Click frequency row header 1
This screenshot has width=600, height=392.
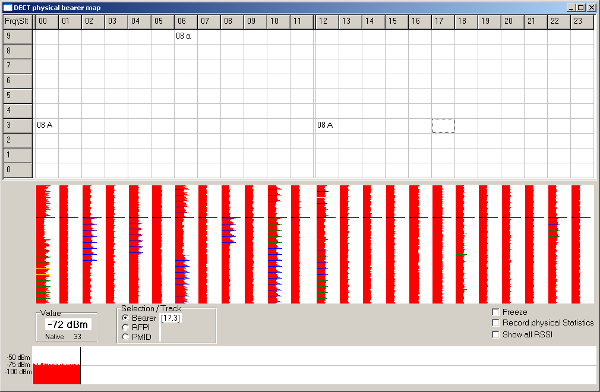click(18, 155)
